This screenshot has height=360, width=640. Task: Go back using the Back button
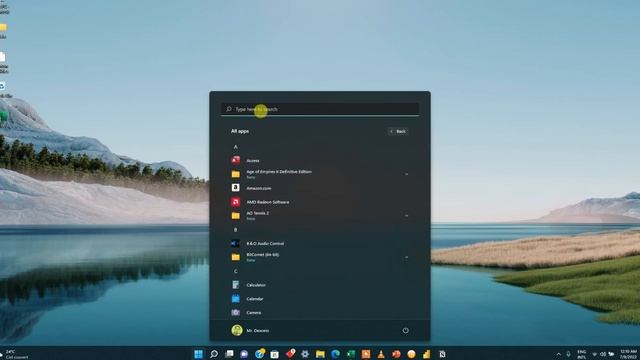pos(398,131)
